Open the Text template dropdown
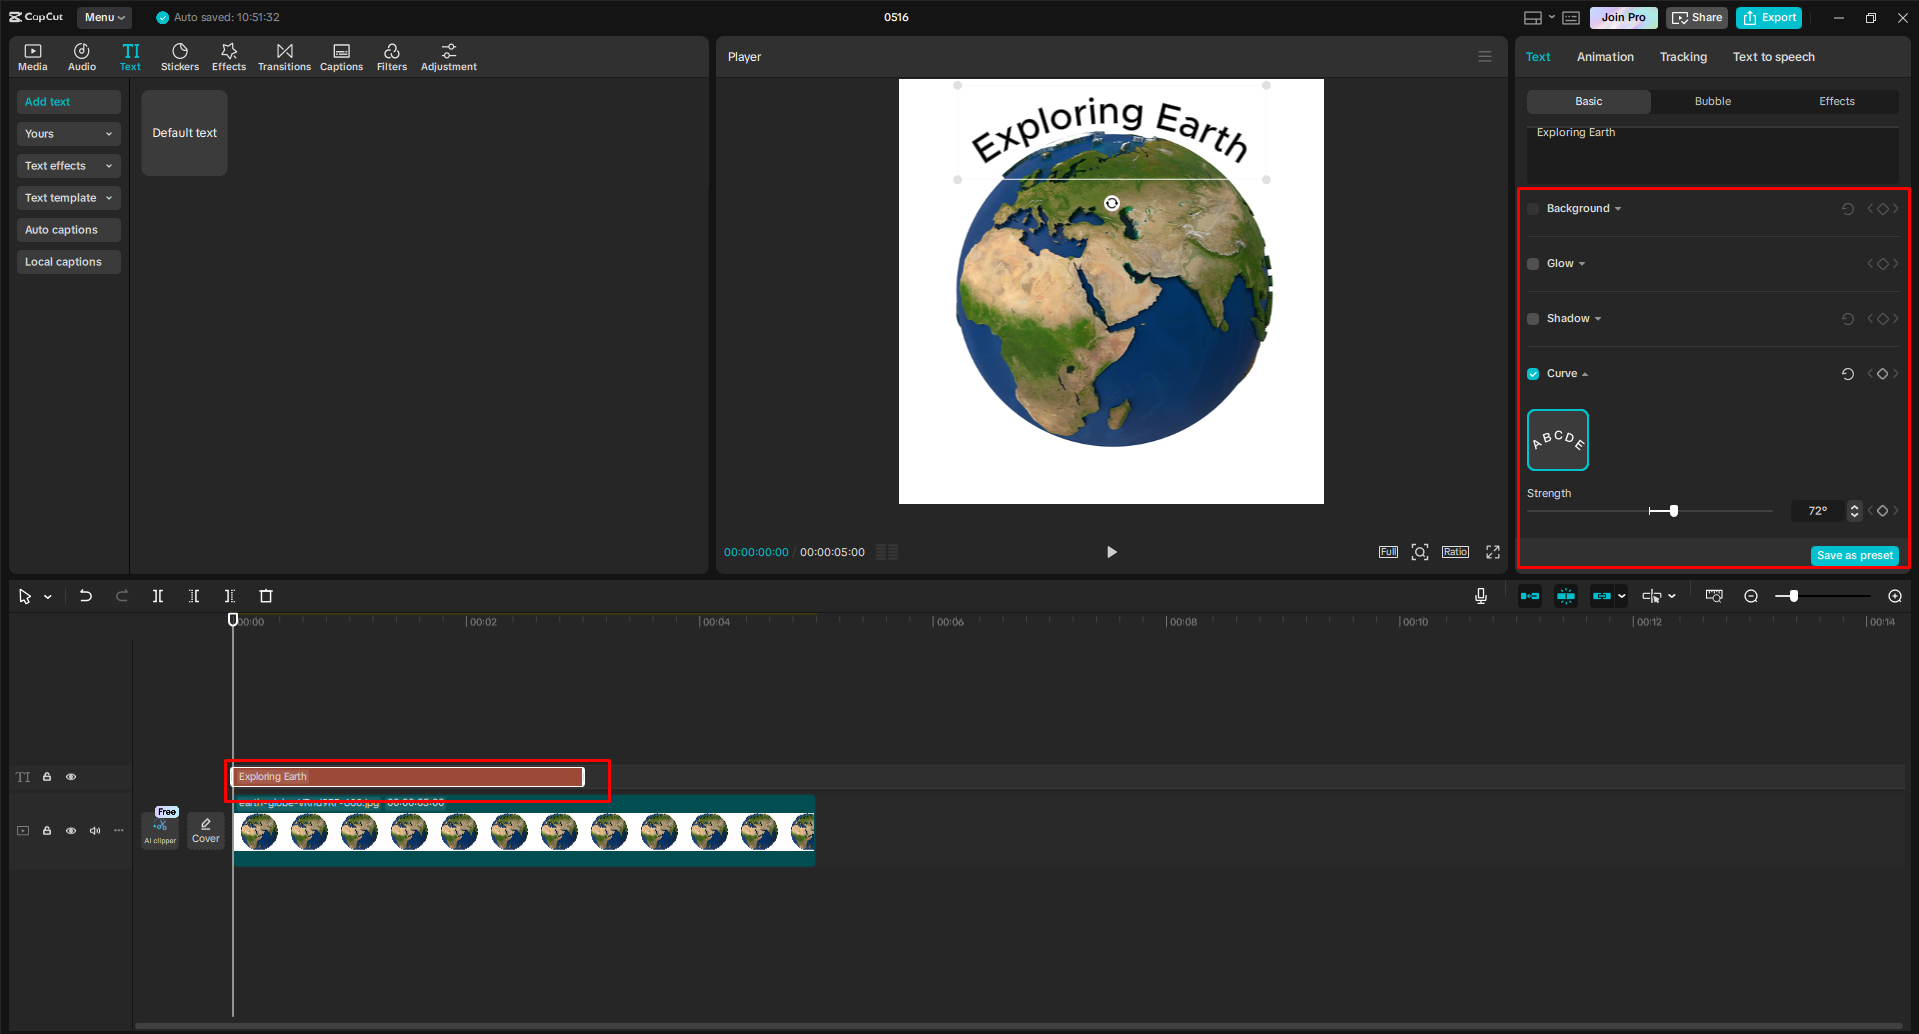The width and height of the screenshot is (1919, 1034). coord(68,197)
